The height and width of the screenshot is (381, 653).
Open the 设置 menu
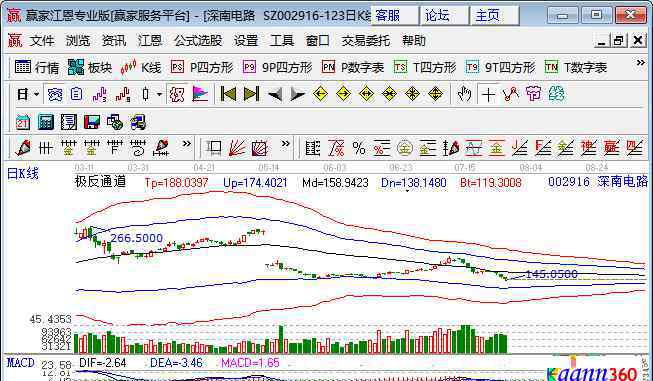pos(246,41)
